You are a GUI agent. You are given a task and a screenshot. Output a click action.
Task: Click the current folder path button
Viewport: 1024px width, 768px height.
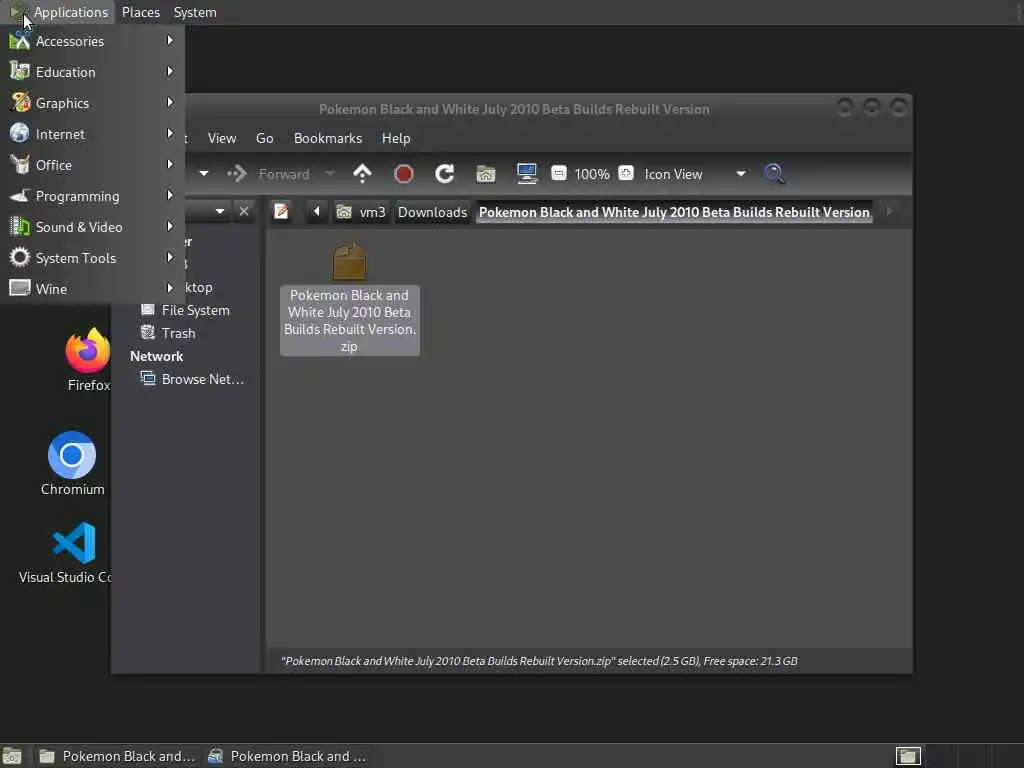[674, 212]
